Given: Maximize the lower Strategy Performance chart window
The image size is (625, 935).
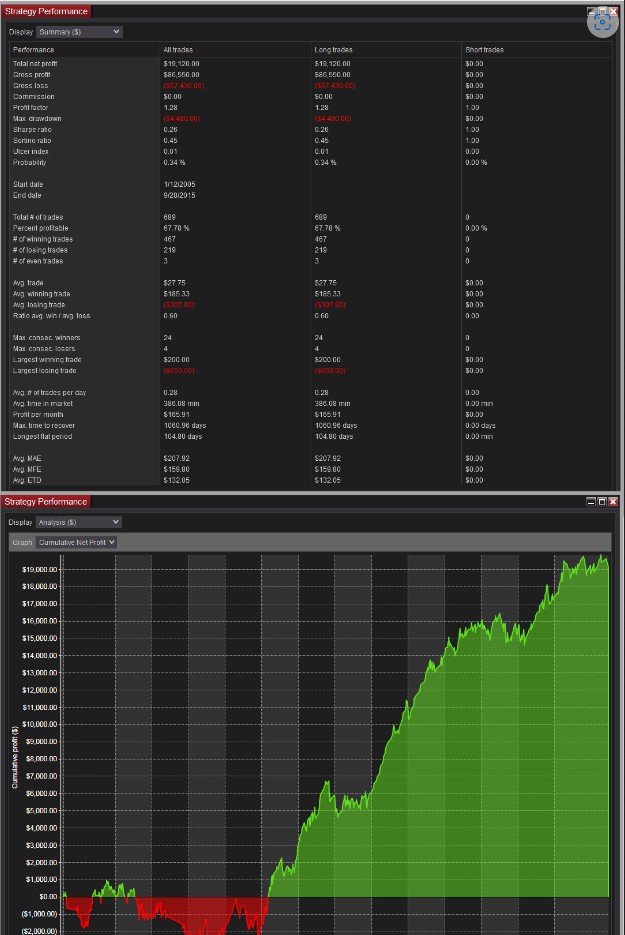Looking at the screenshot, I should click(602, 501).
